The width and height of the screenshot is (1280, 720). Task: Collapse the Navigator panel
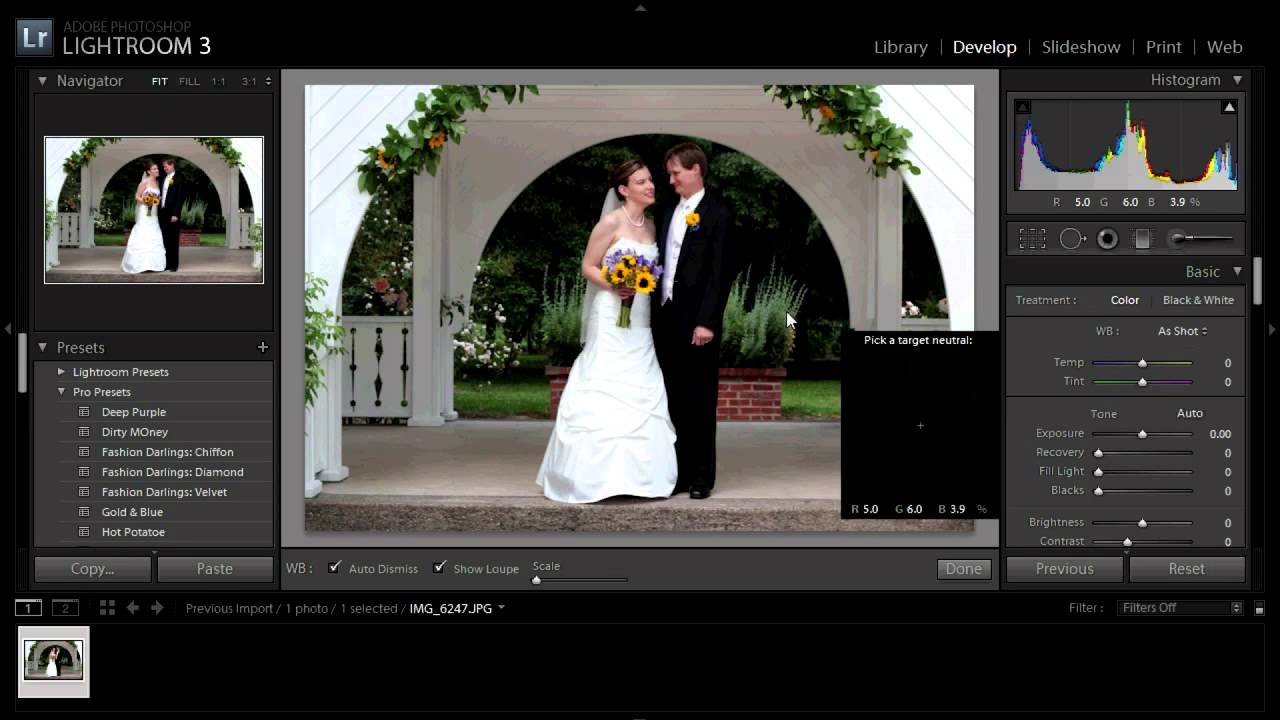click(43, 80)
